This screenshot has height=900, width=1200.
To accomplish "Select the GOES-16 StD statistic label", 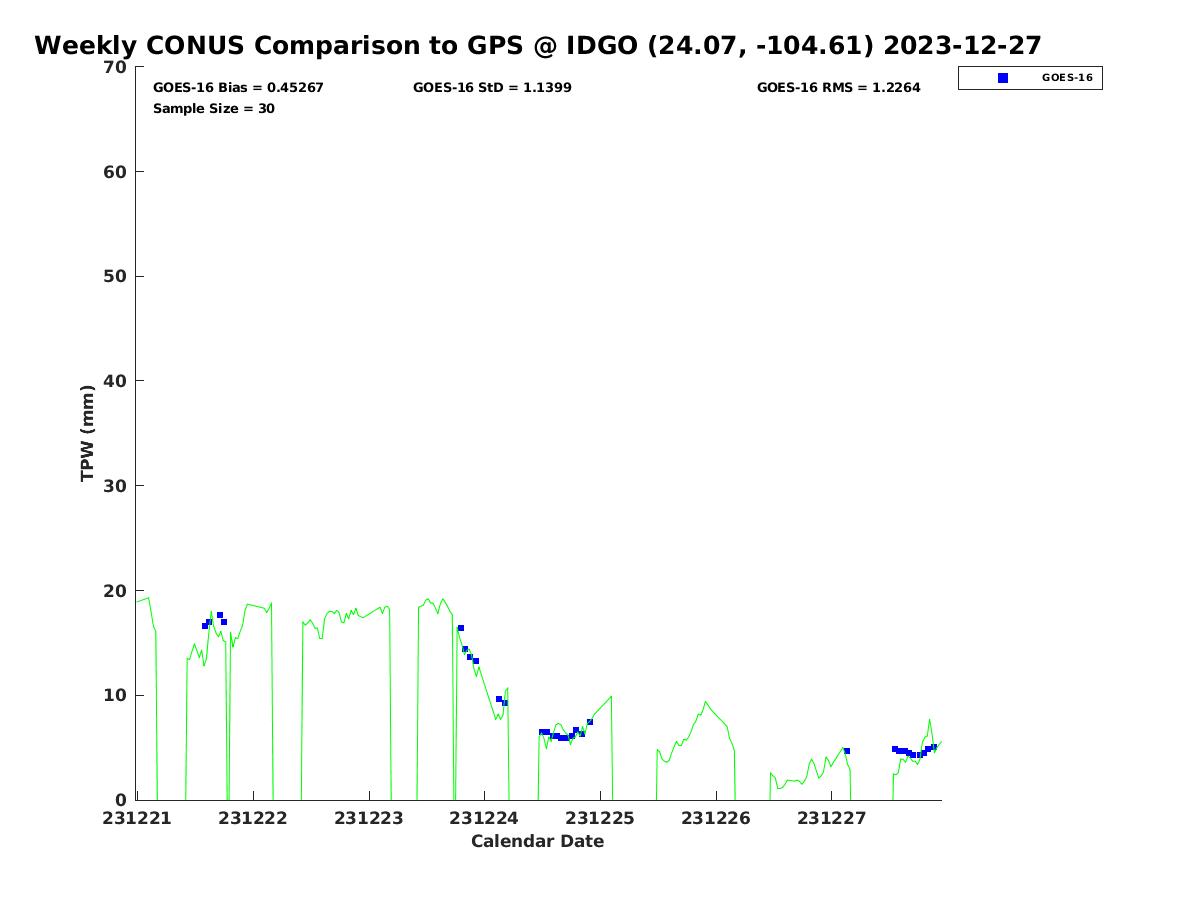I will (x=492, y=88).
